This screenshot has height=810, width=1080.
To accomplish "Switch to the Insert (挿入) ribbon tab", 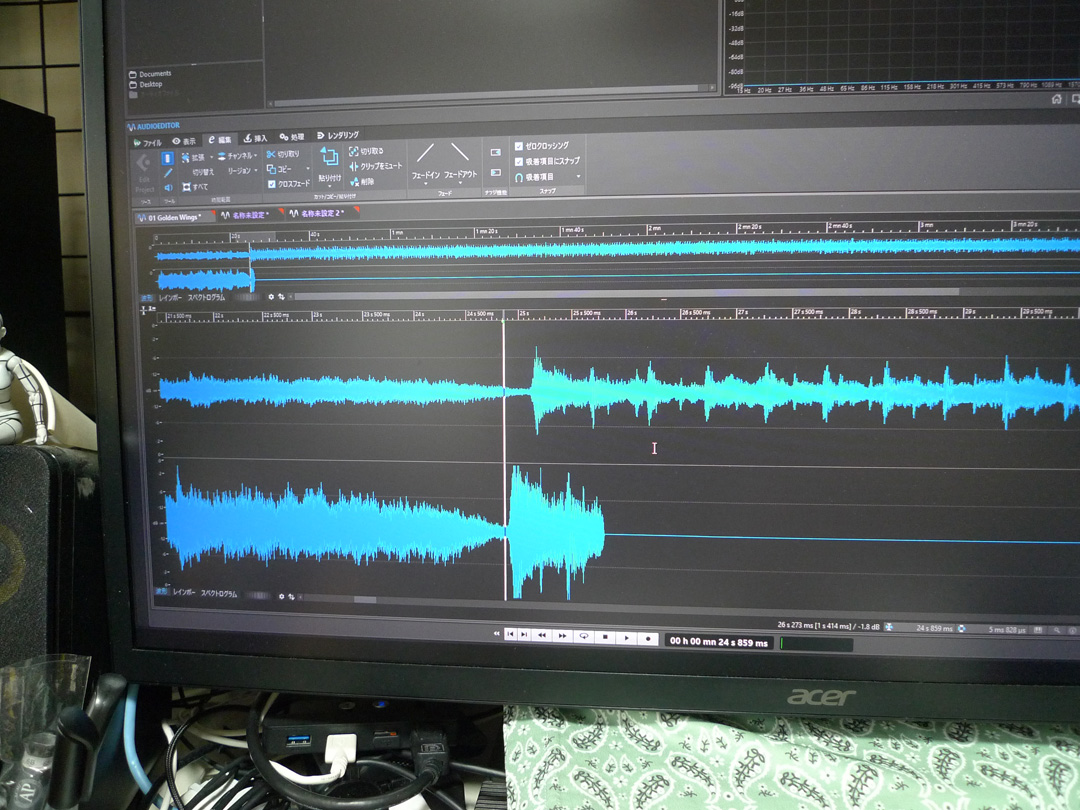I will coord(255,139).
